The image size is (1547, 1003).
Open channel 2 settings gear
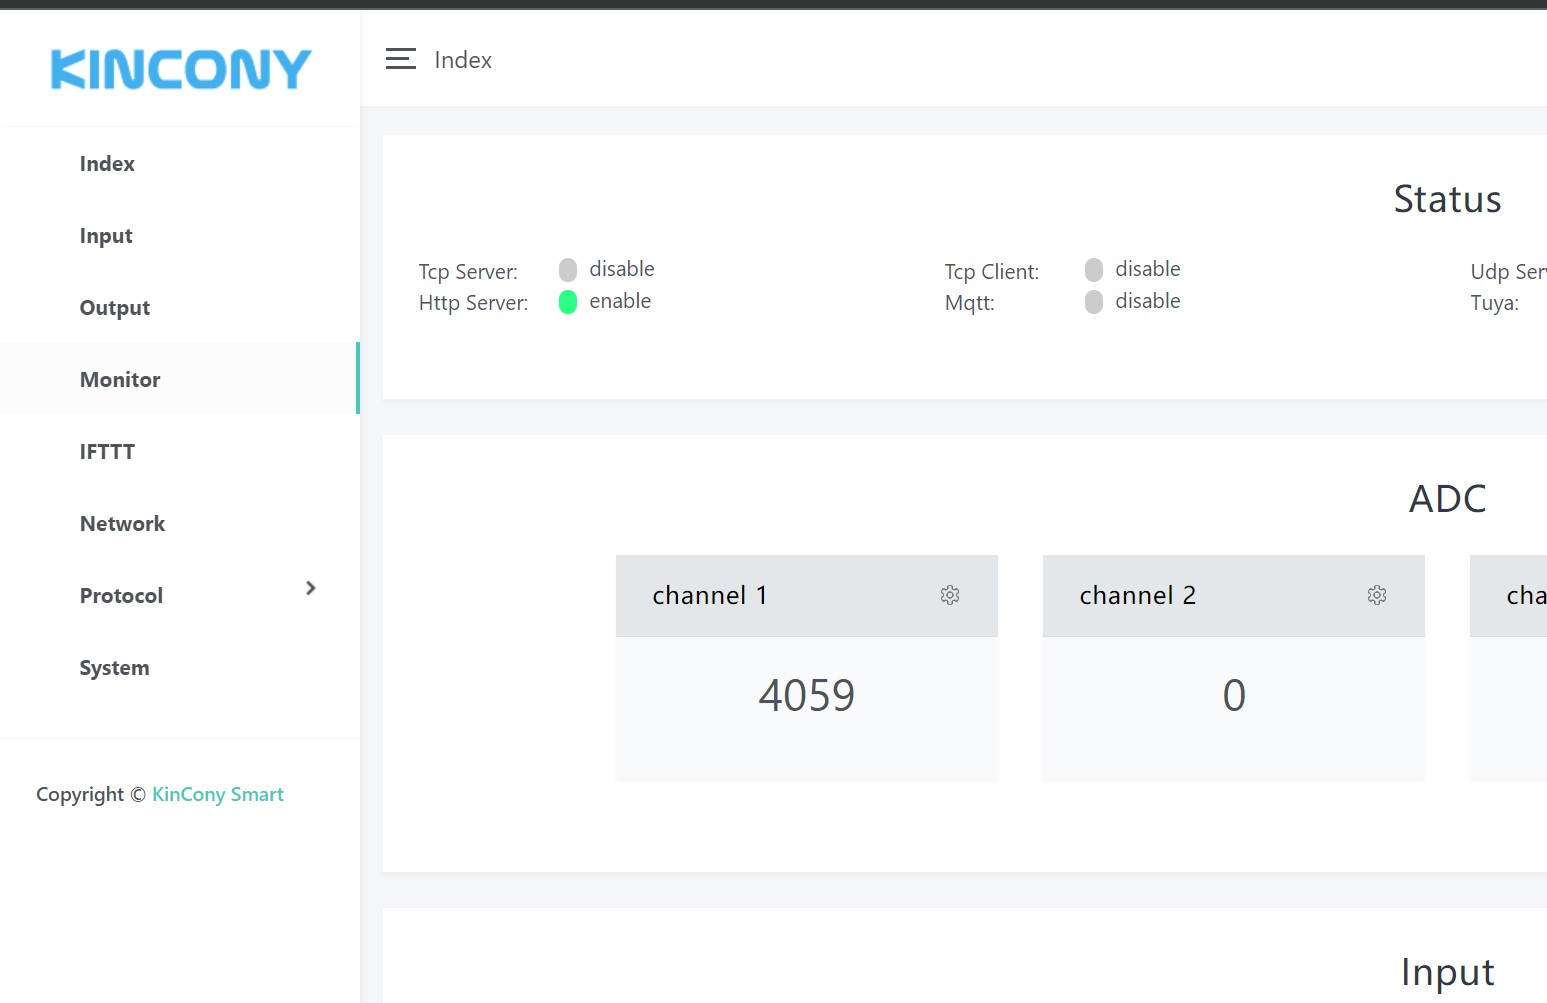(1376, 595)
